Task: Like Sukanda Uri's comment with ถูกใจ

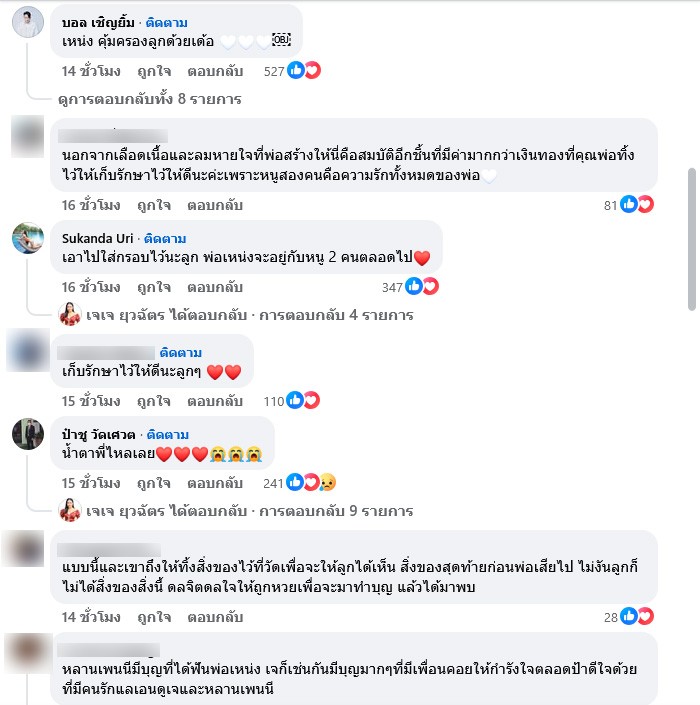Action: 154,287
